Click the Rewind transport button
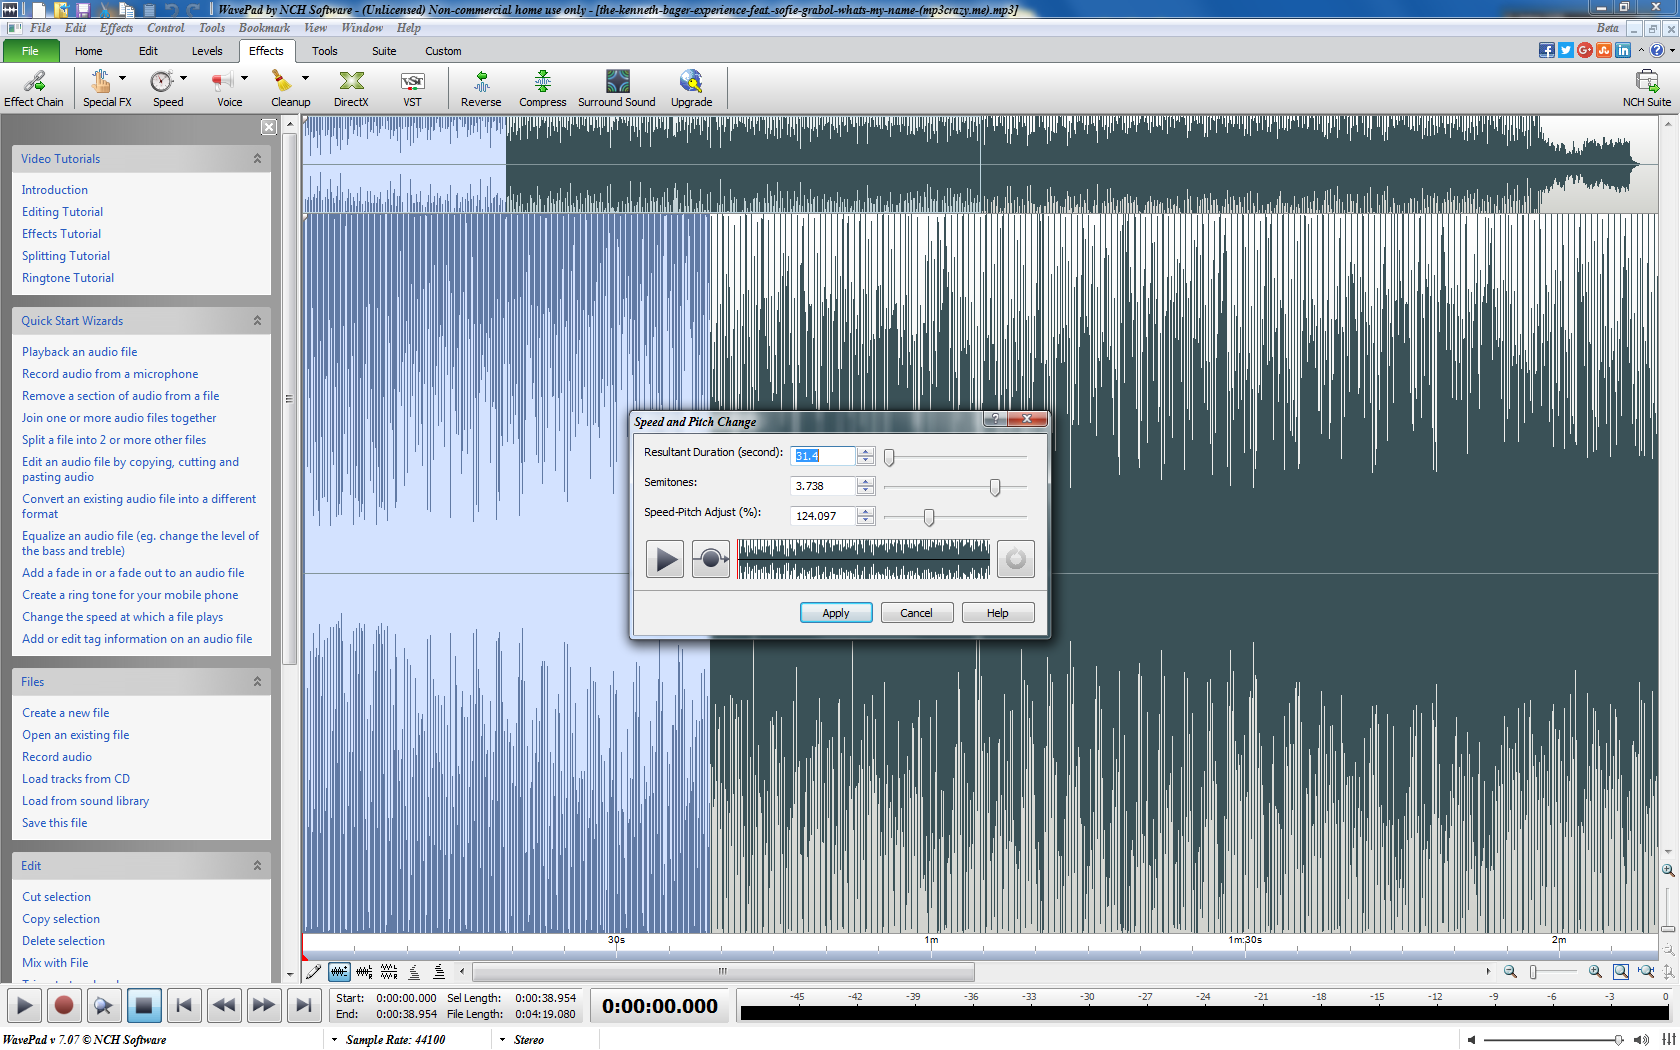Viewport: 1680px width, 1050px height. (224, 1005)
